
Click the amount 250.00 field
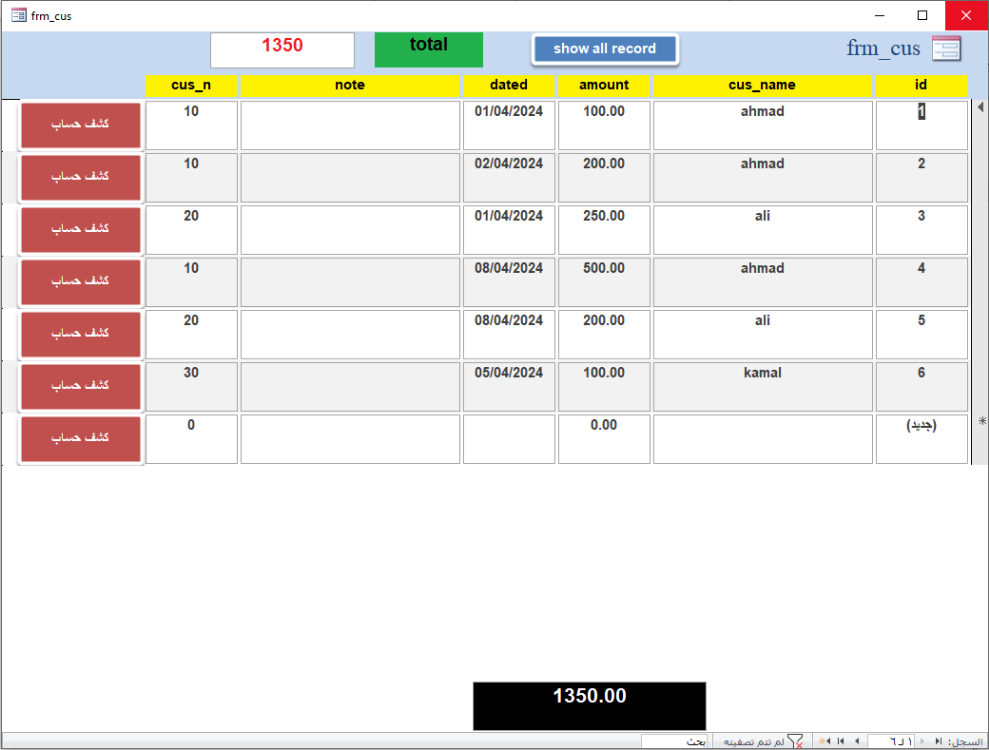[604, 230]
